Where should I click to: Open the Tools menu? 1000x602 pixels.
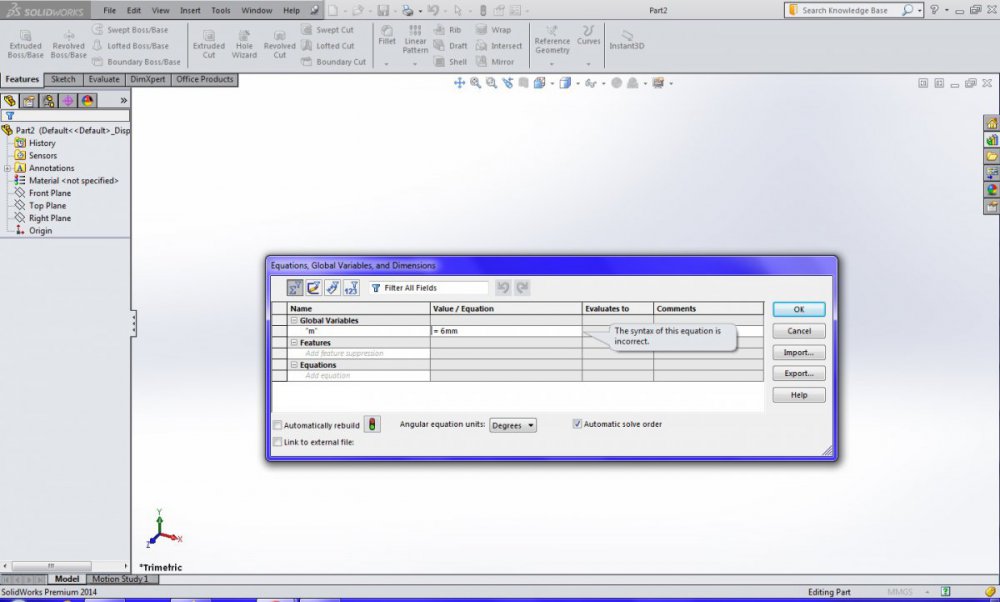(x=221, y=10)
